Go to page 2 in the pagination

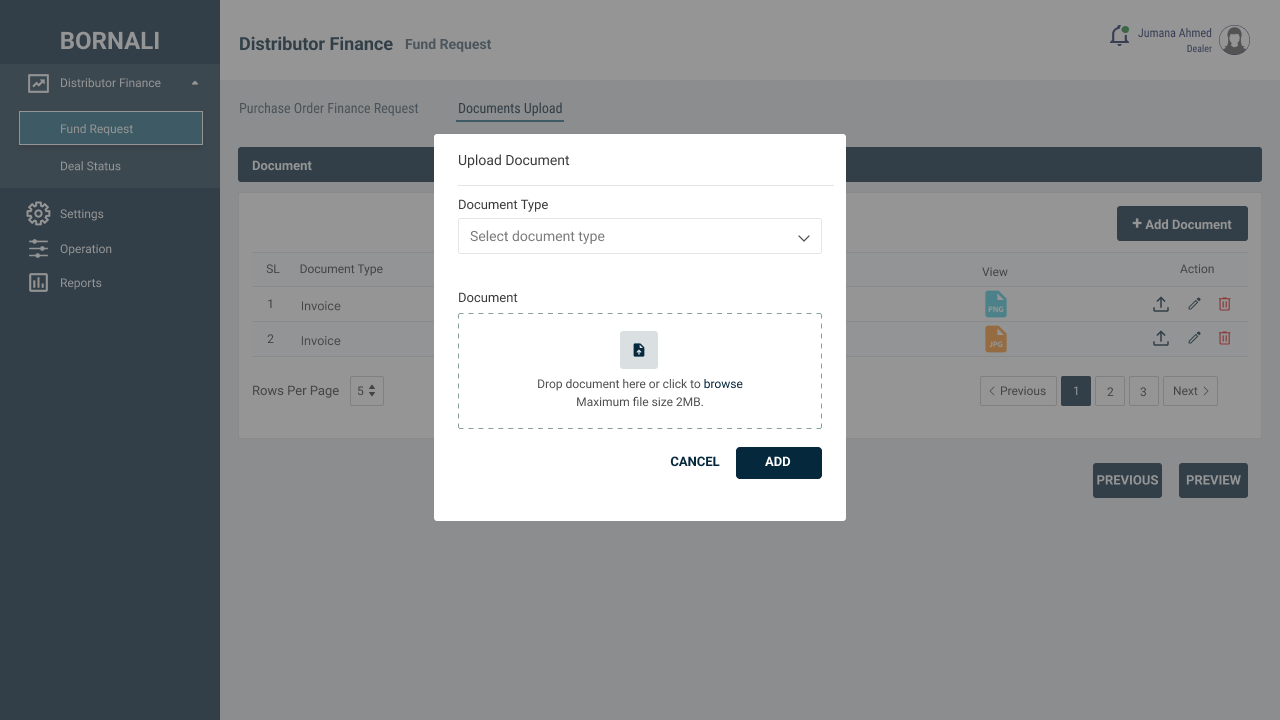[x=1110, y=391]
